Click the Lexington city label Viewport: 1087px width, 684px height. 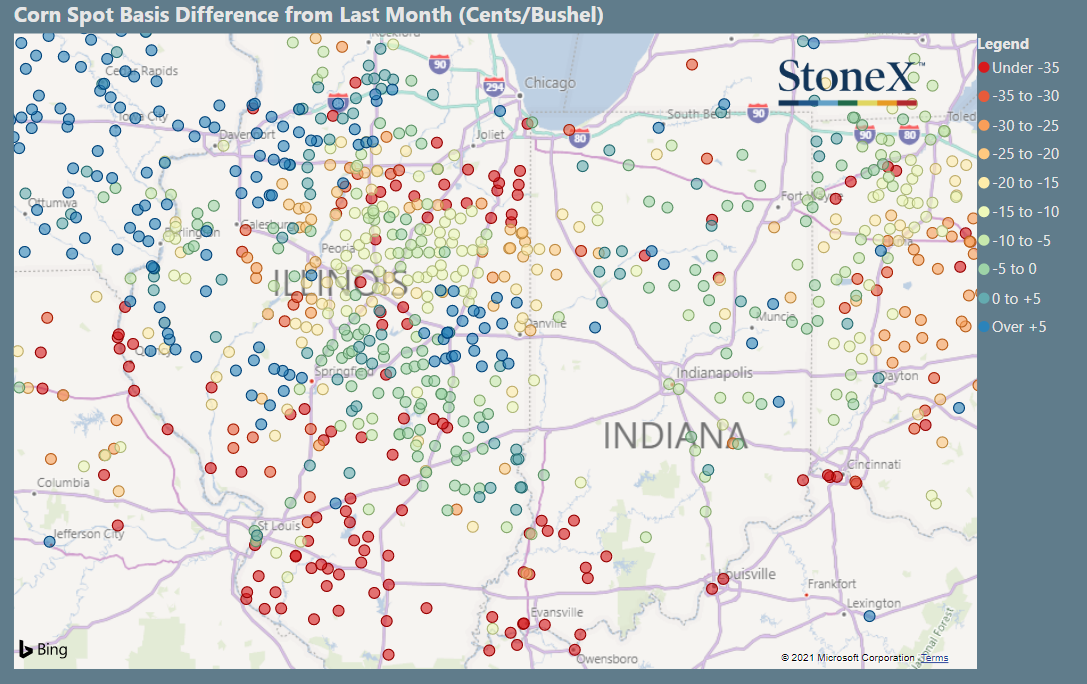pyautogui.click(x=873, y=604)
